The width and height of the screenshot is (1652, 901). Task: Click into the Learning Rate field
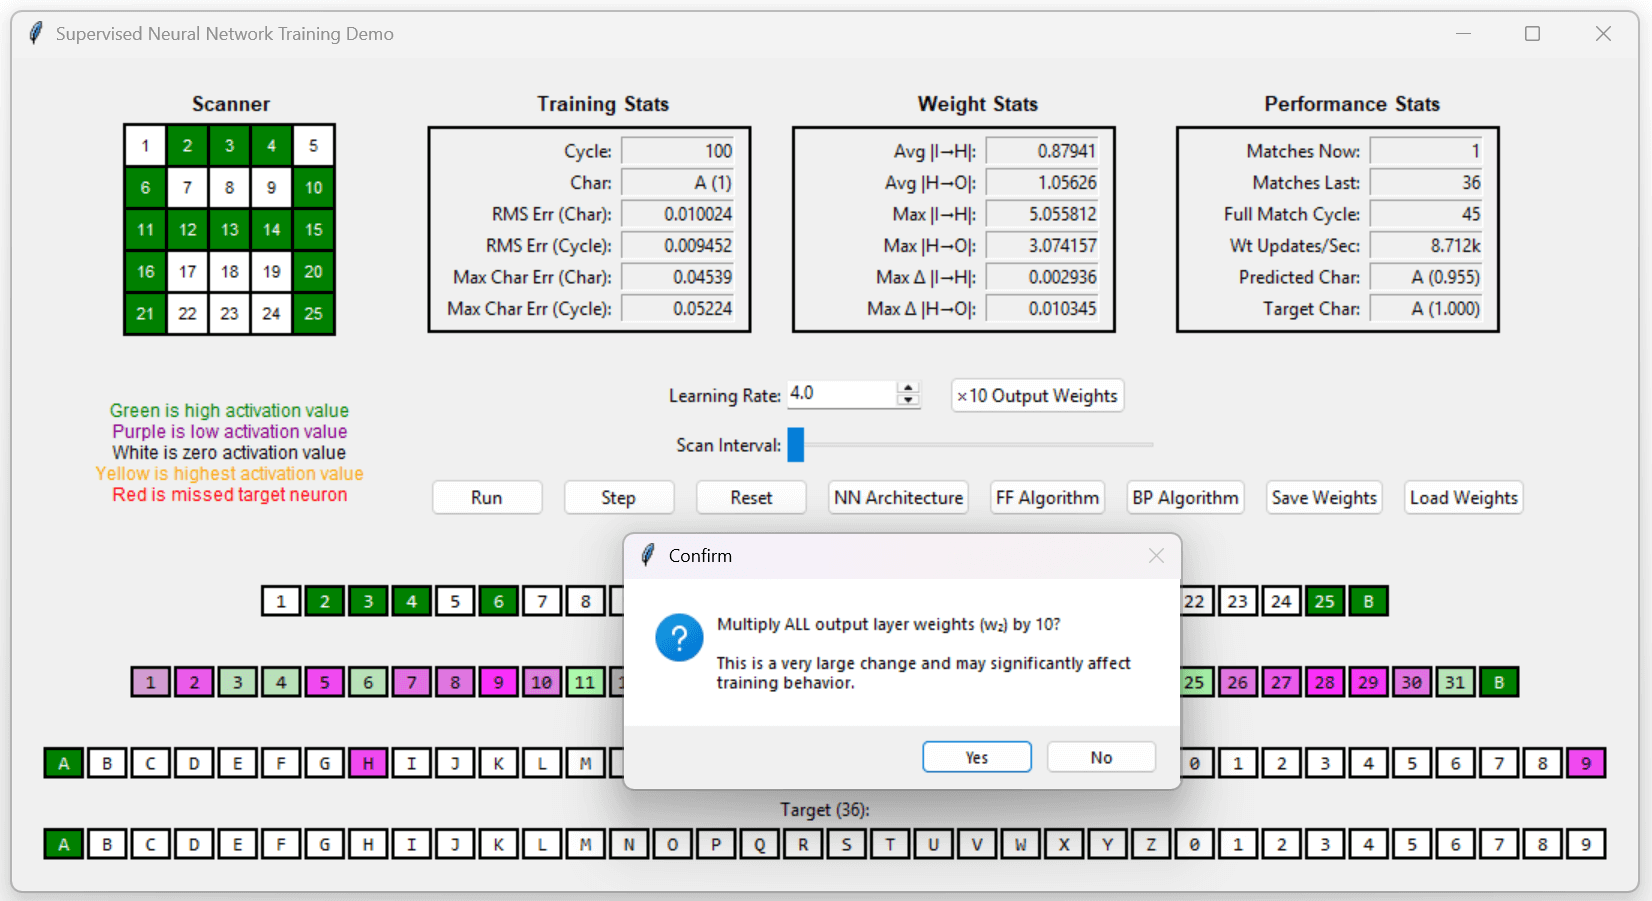coord(842,394)
